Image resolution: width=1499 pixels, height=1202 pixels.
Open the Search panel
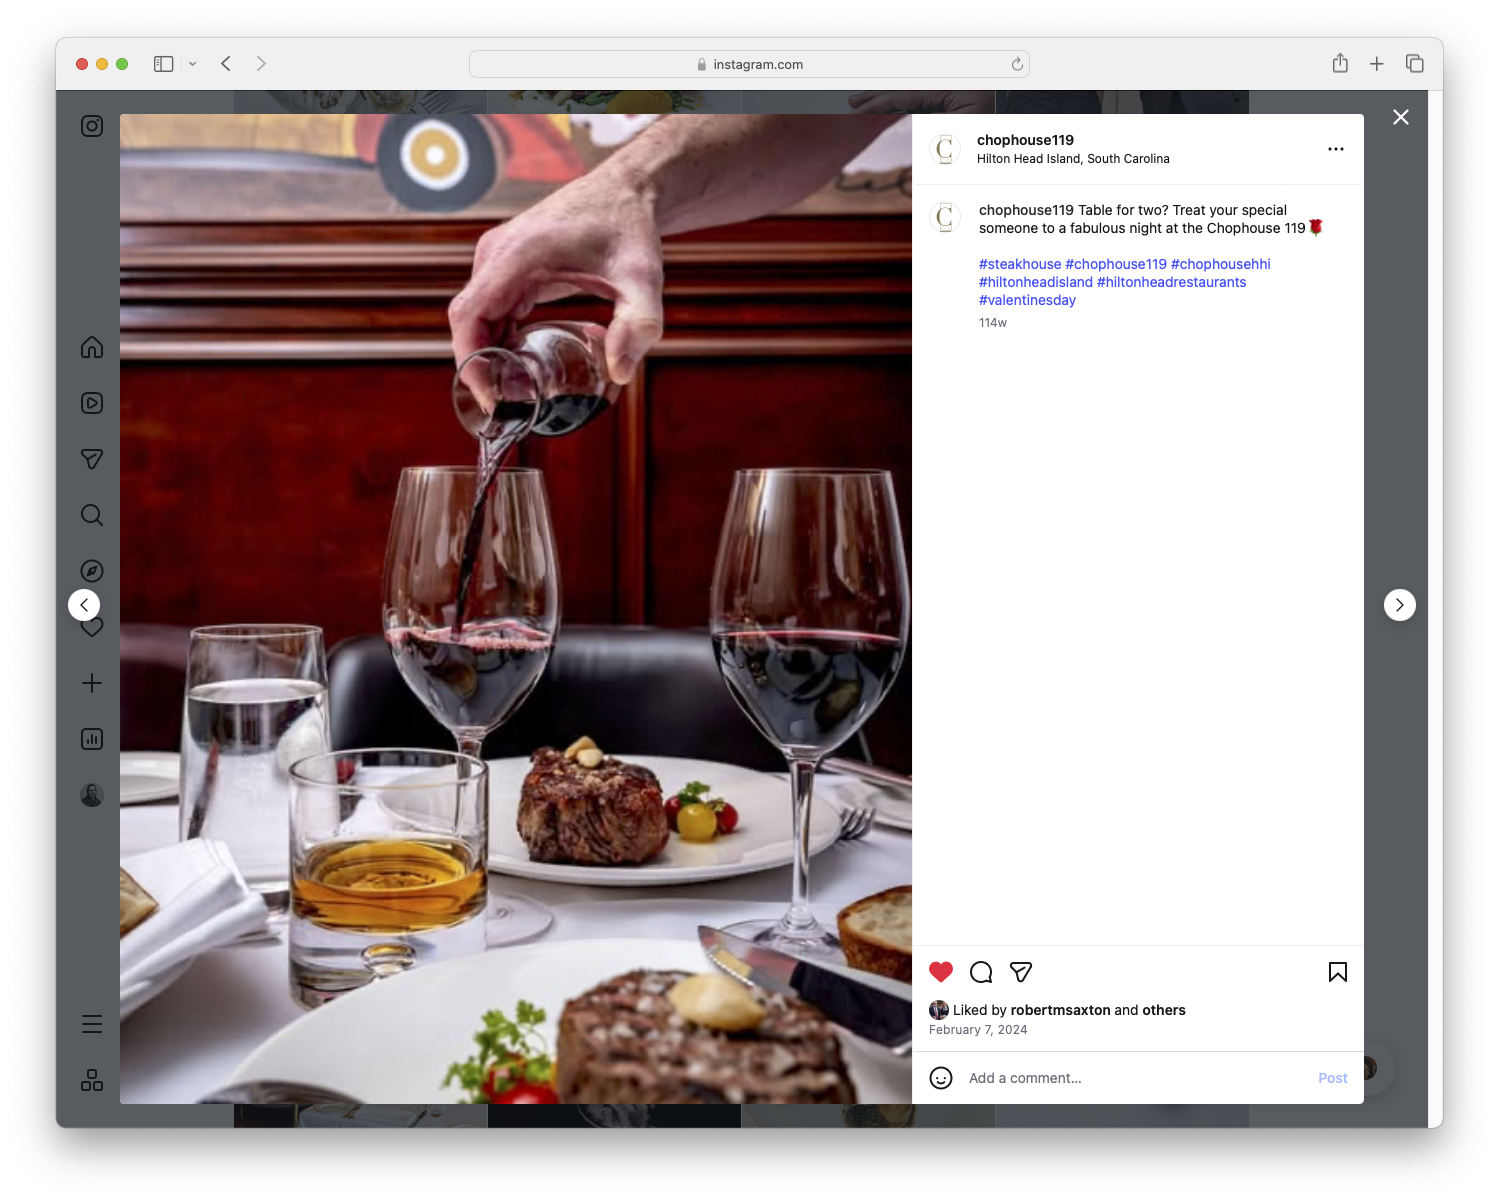tap(91, 515)
